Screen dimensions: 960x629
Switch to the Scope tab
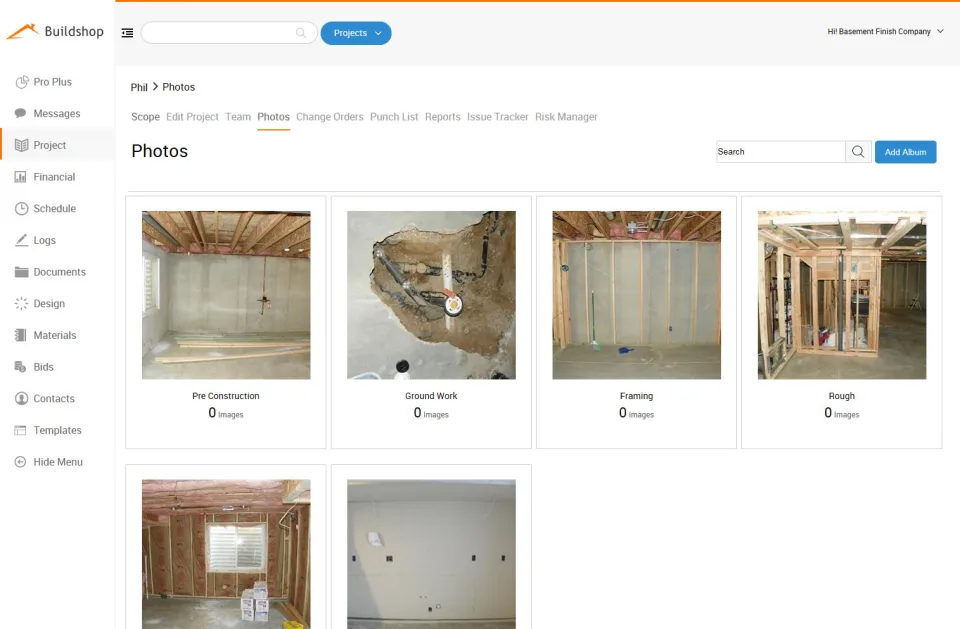[x=145, y=116]
